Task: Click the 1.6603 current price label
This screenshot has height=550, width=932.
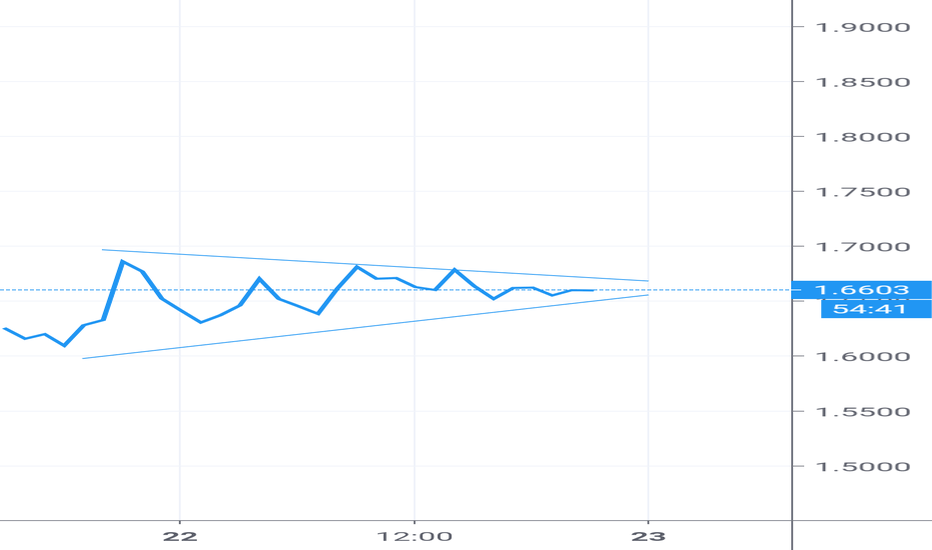Action: pos(862,290)
